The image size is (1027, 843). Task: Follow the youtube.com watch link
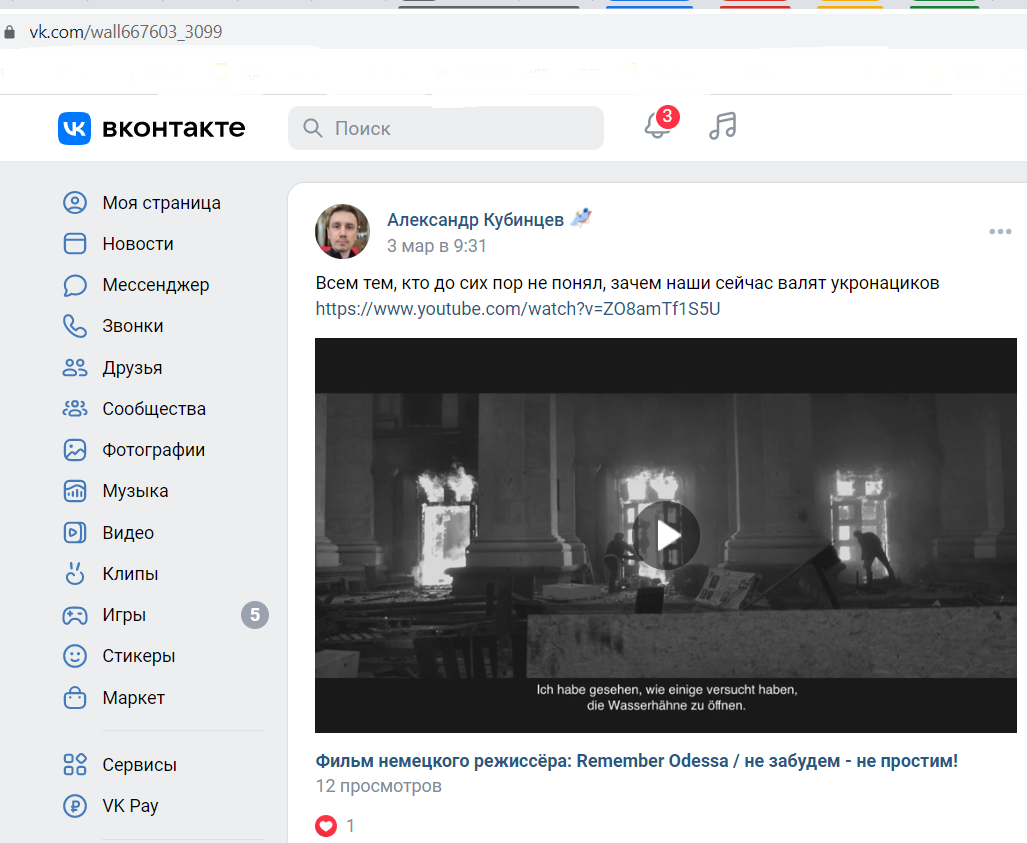tap(517, 309)
